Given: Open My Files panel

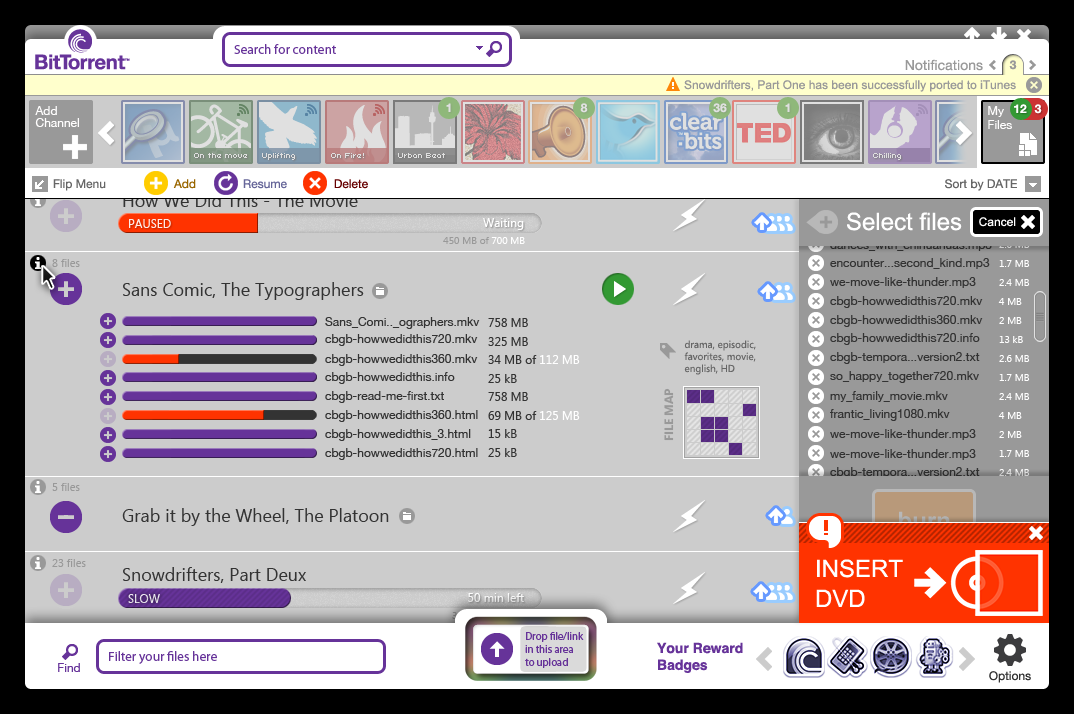Looking at the screenshot, I should tap(1012, 132).
